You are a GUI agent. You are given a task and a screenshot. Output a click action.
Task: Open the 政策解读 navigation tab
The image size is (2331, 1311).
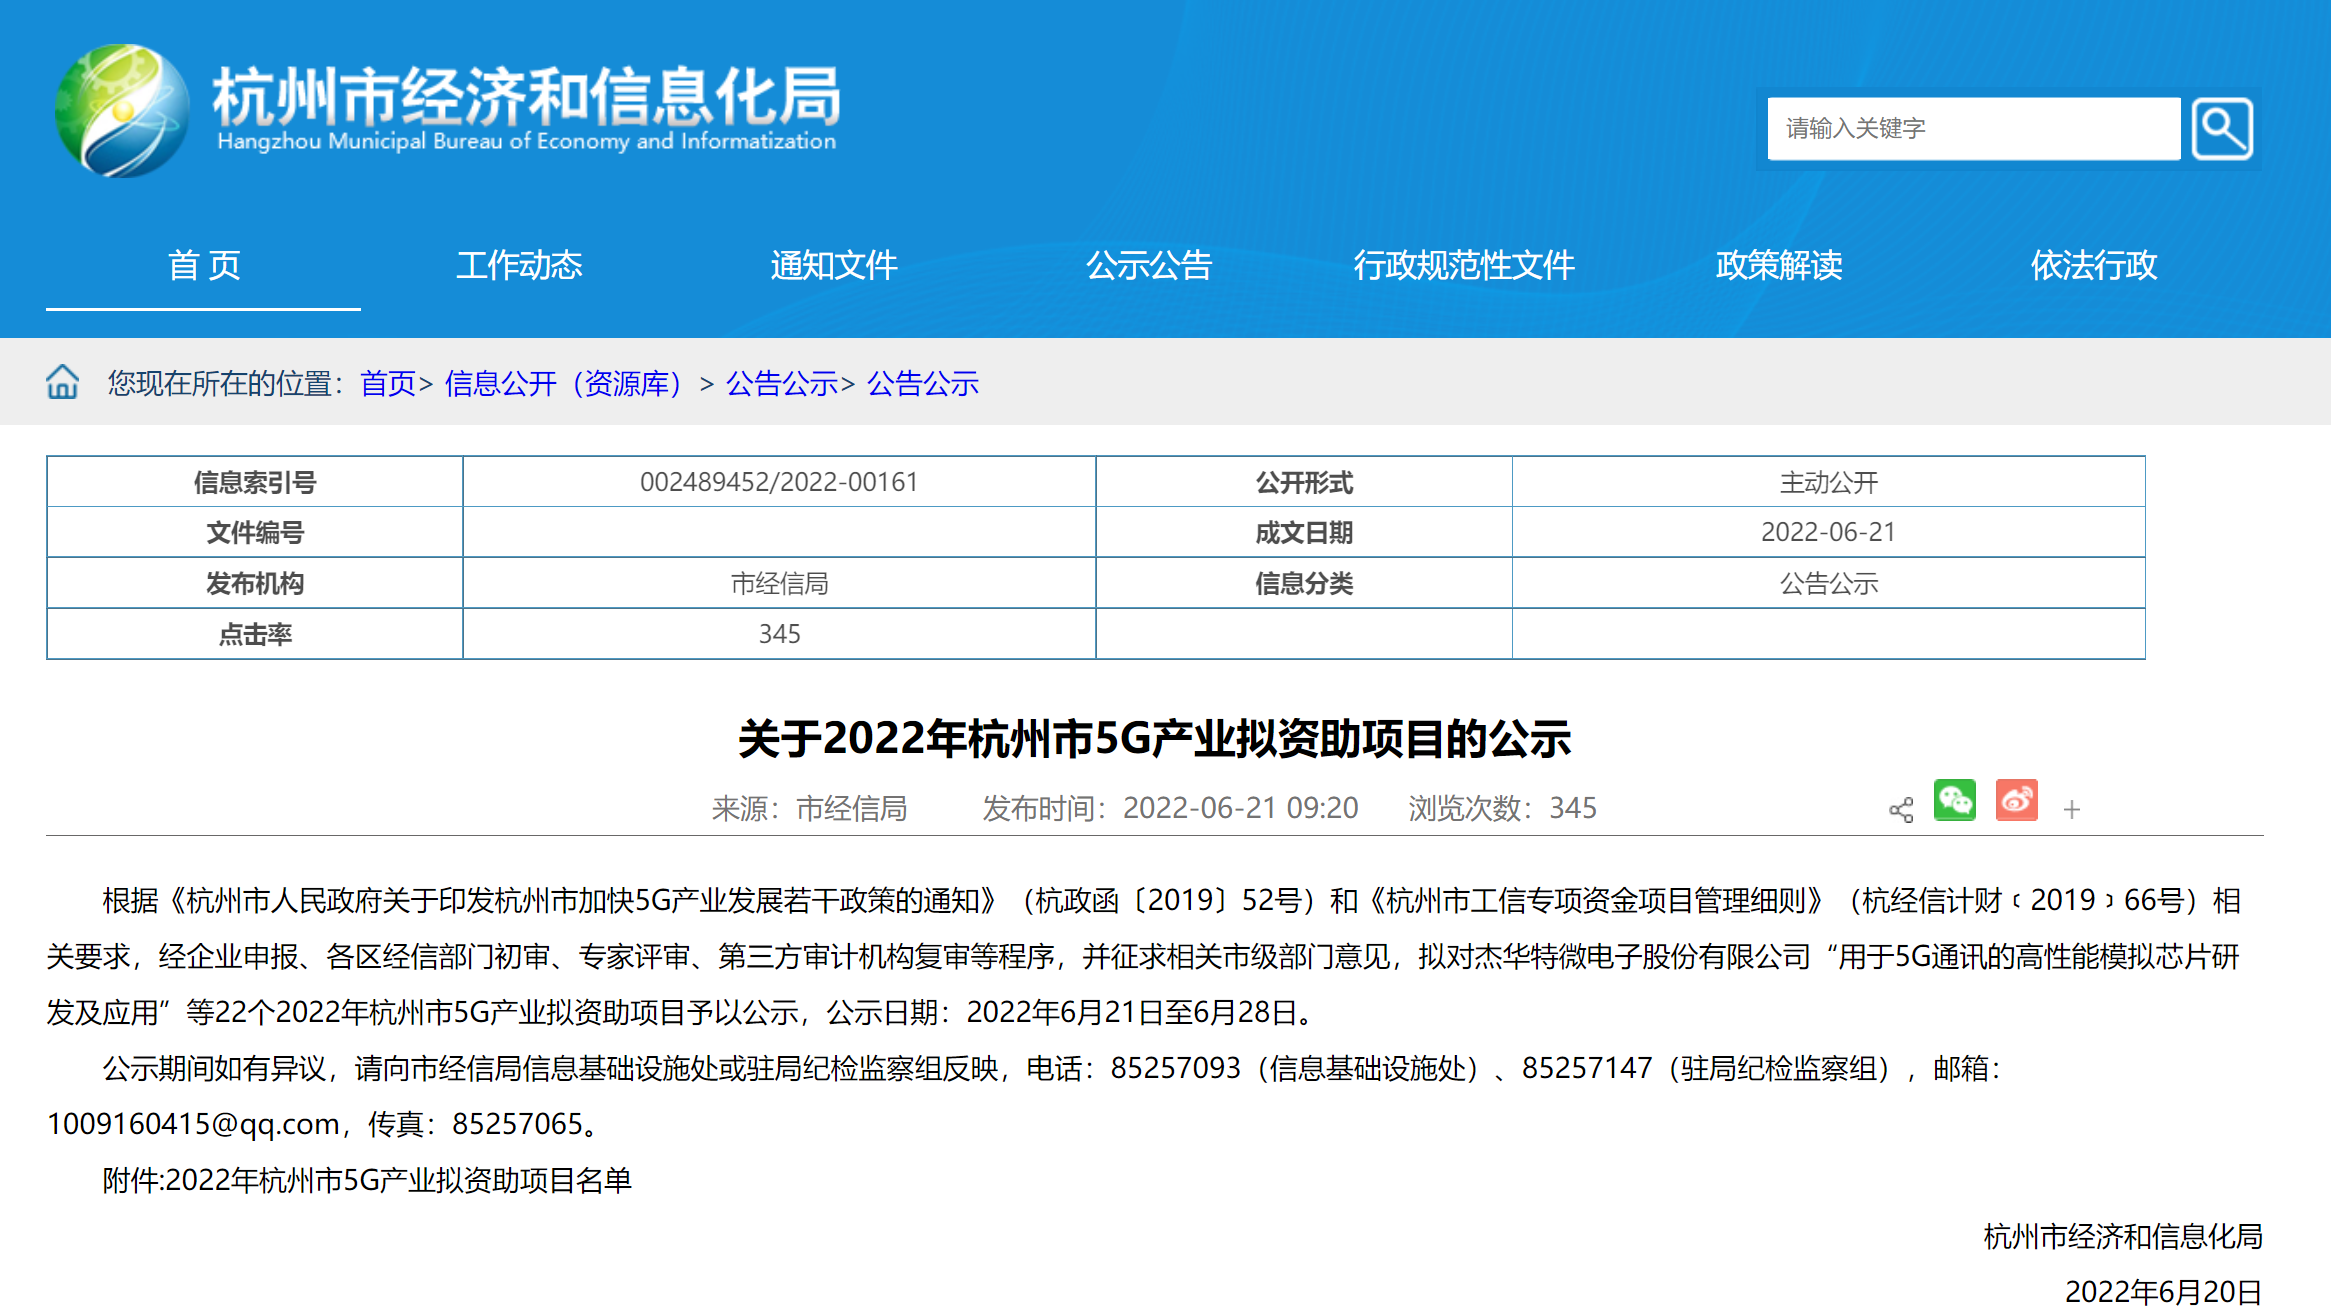point(1779,266)
